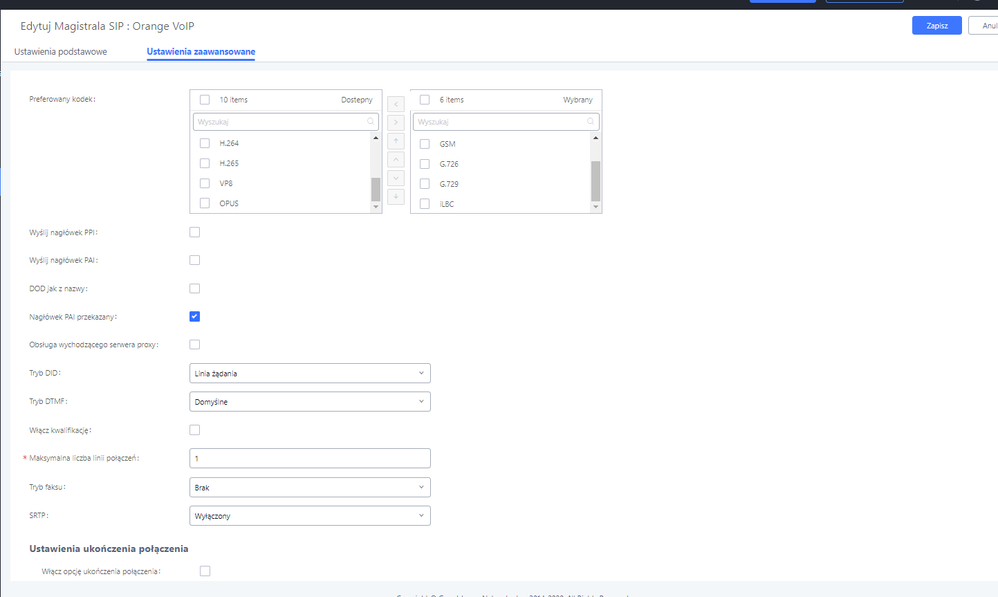Enable Obsługa wychodzącego serwera proxy checkbox
The image size is (998, 597).
pos(195,344)
